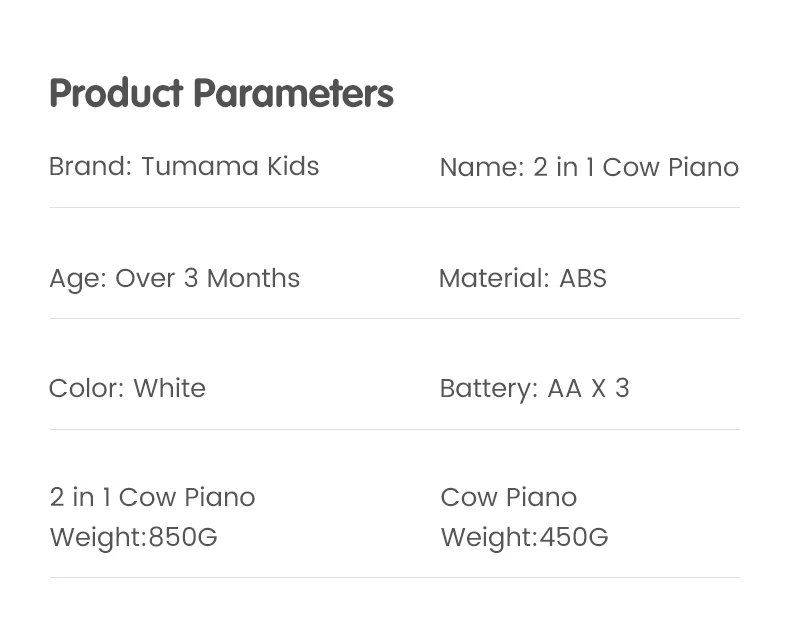Click the word Months in the age row
The width and height of the screenshot is (790, 636).
pyautogui.click(x=253, y=279)
